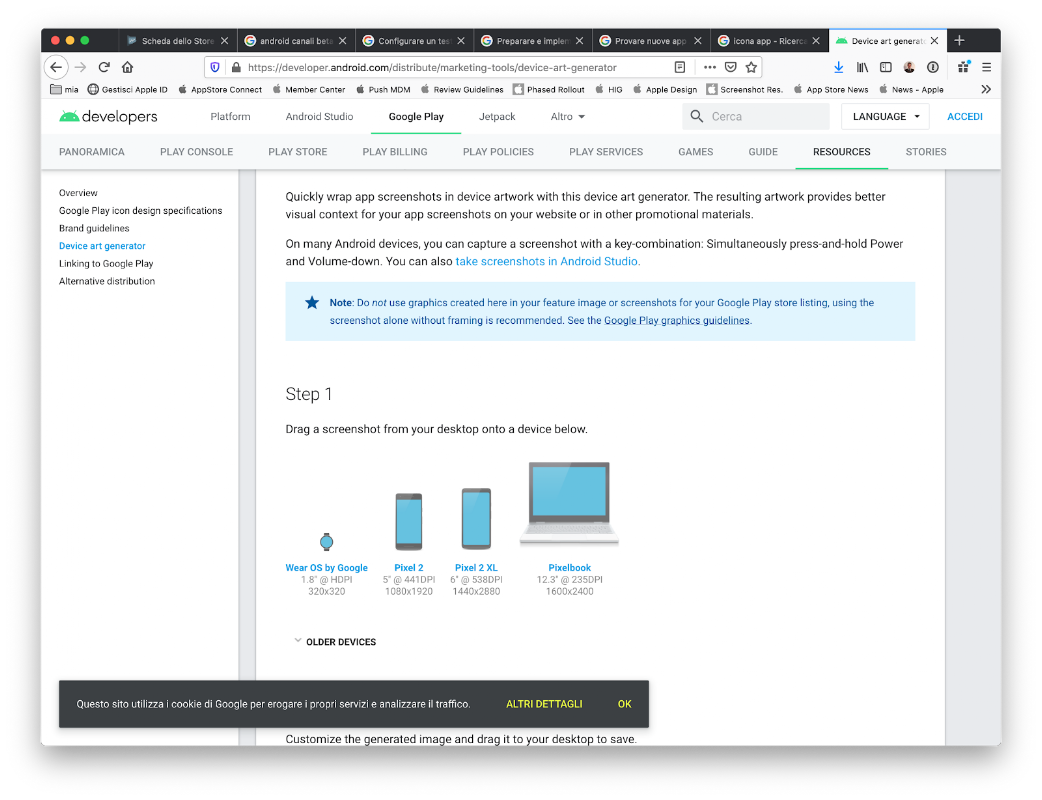The width and height of the screenshot is (1042, 800).
Task: Choose the Pixelbook laptop device image
Action: pyautogui.click(x=569, y=504)
